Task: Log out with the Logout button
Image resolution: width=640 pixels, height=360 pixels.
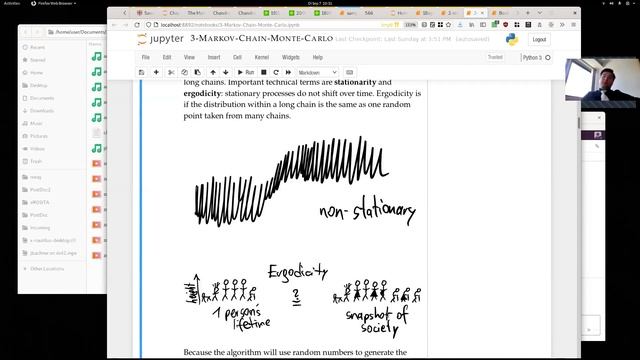Action: [539, 40]
